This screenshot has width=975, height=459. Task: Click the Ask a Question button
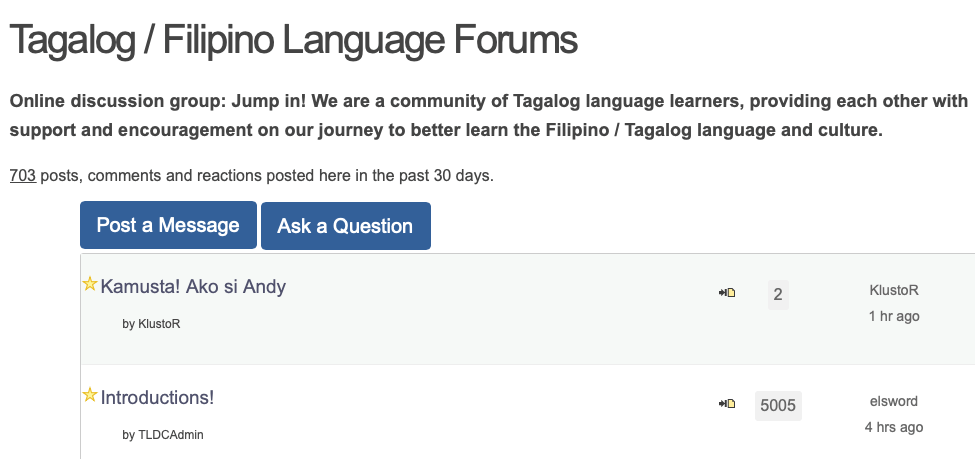[x=345, y=226]
